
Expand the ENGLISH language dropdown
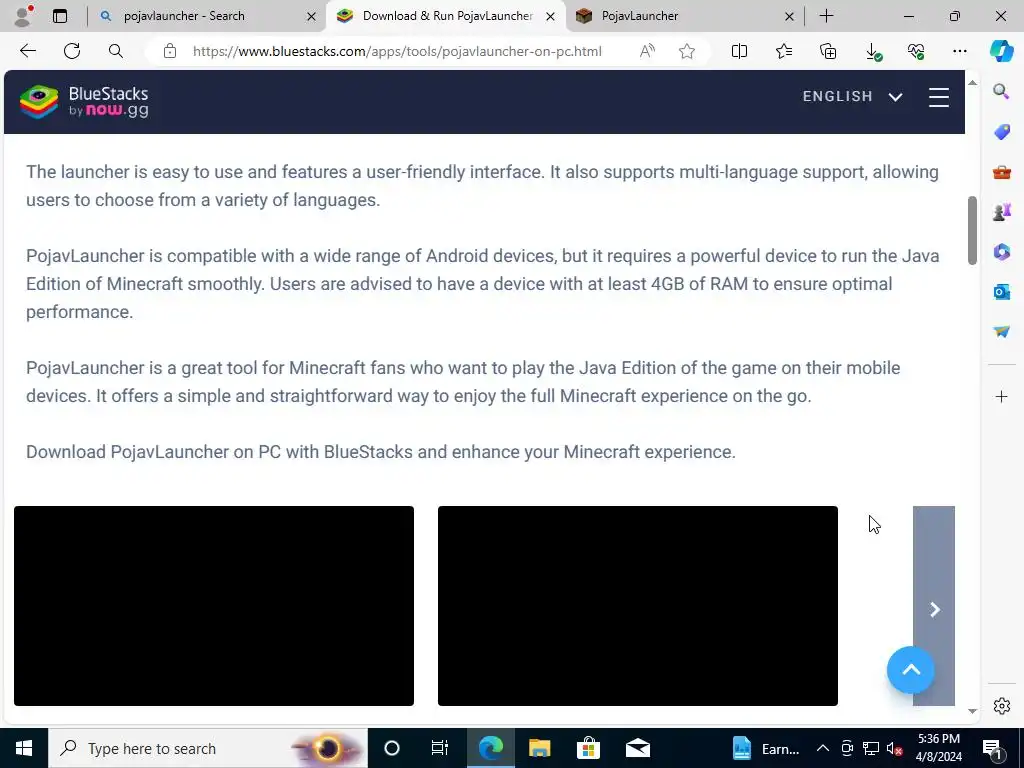[852, 97]
